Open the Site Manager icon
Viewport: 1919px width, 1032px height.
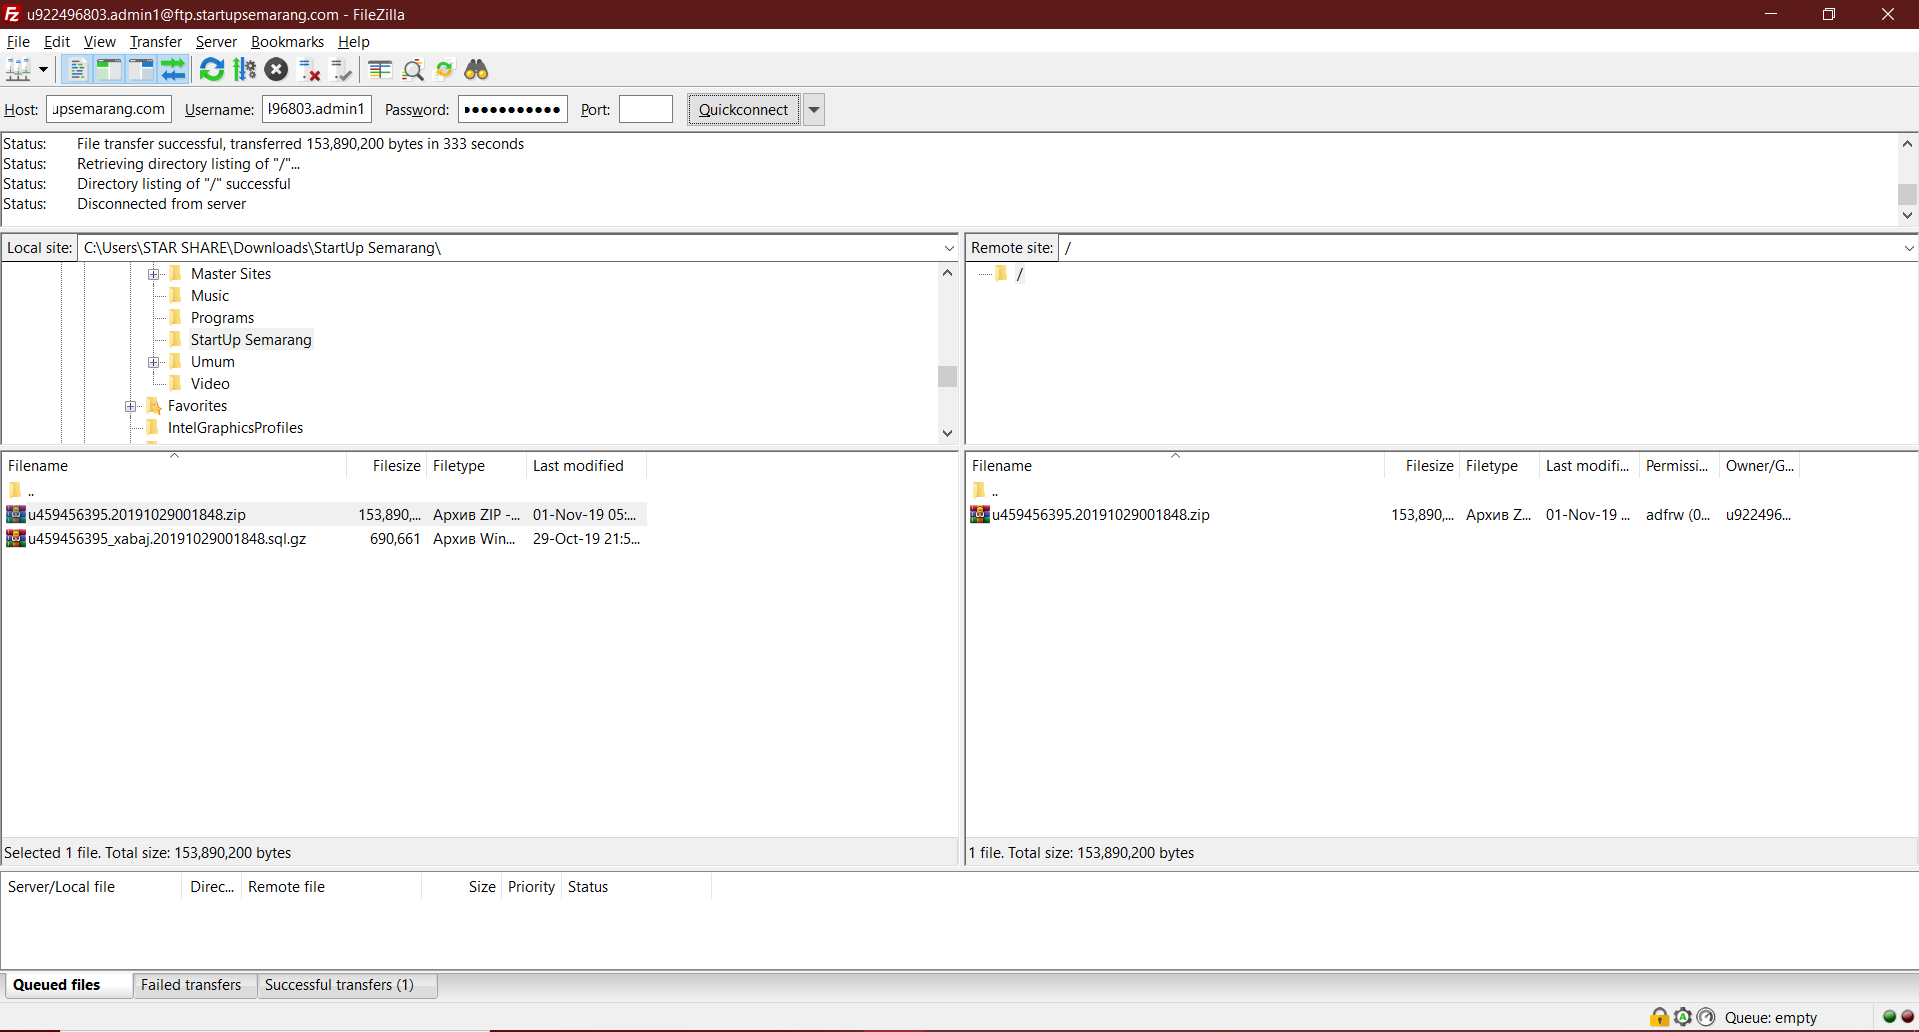pos(19,70)
